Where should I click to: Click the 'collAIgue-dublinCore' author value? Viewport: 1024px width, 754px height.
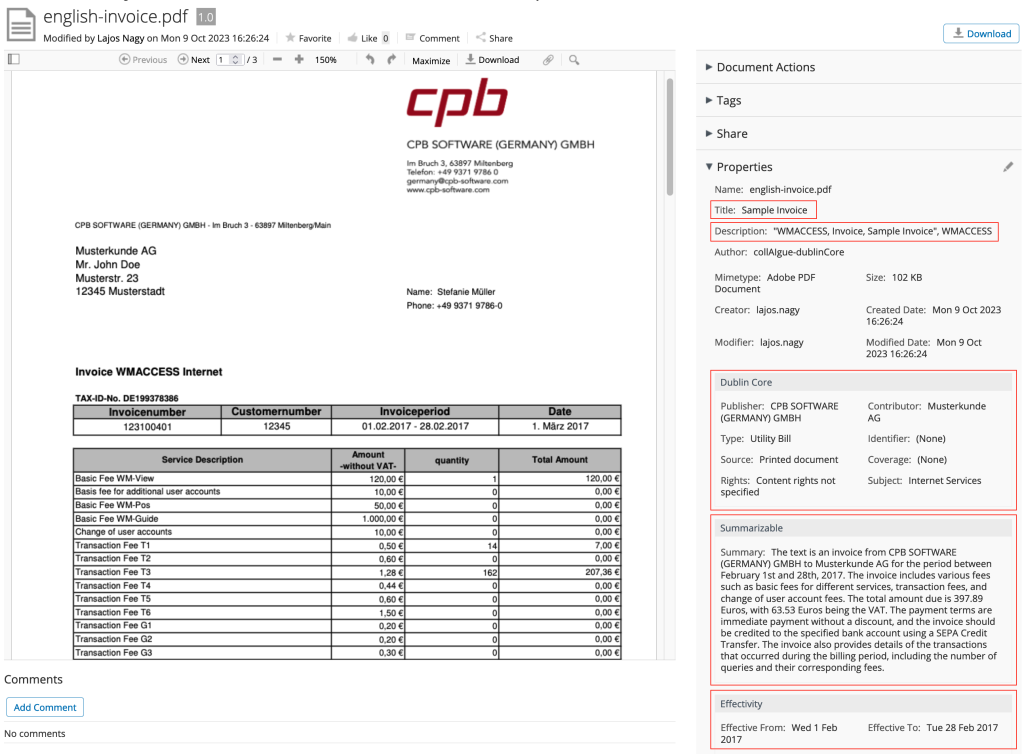click(x=799, y=252)
